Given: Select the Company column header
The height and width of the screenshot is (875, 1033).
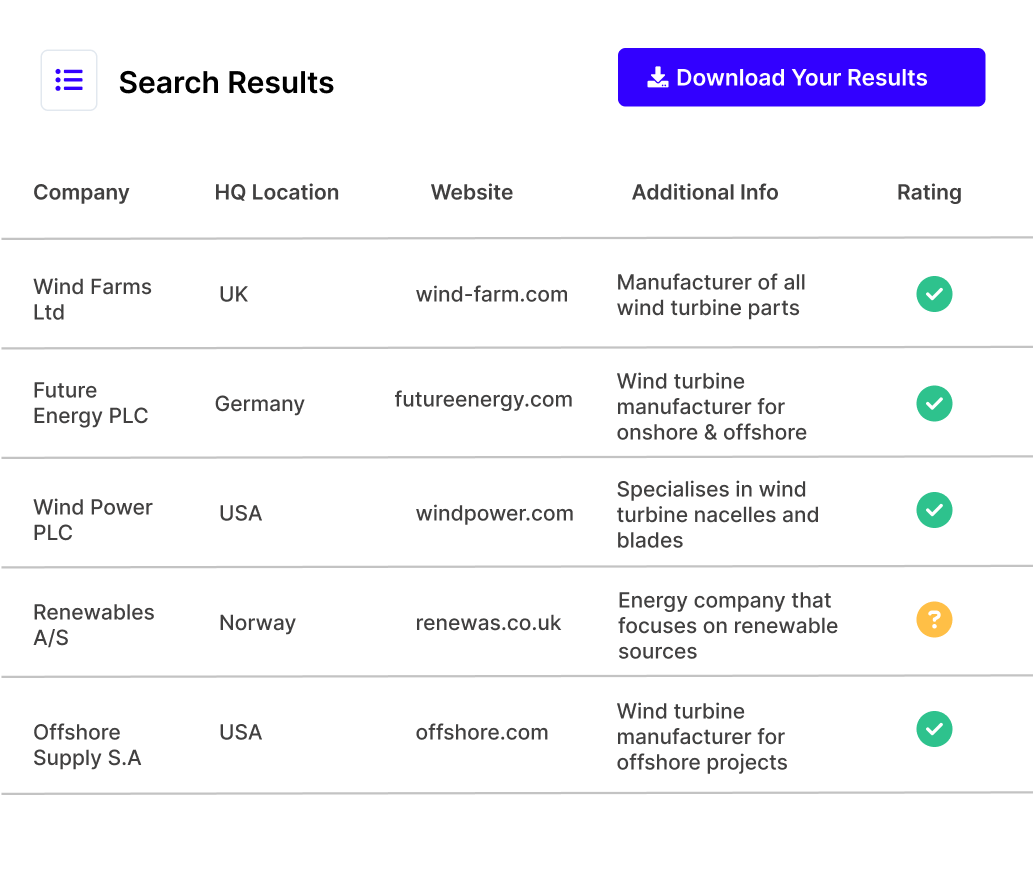Looking at the screenshot, I should (81, 192).
